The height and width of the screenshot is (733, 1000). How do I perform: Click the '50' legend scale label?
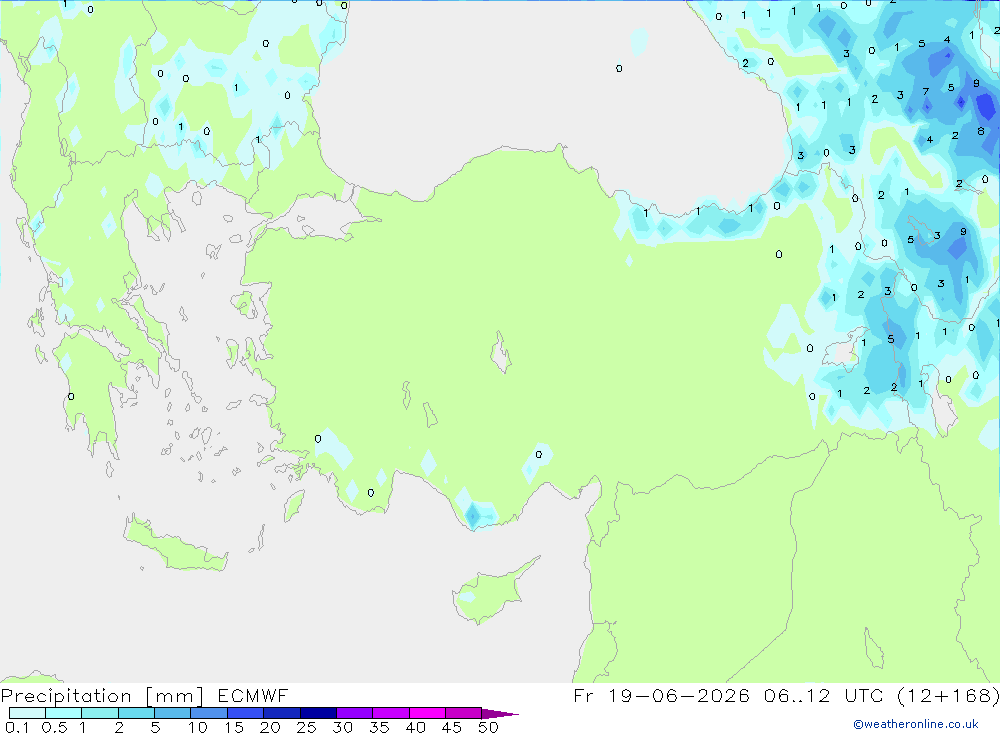(489, 727)
